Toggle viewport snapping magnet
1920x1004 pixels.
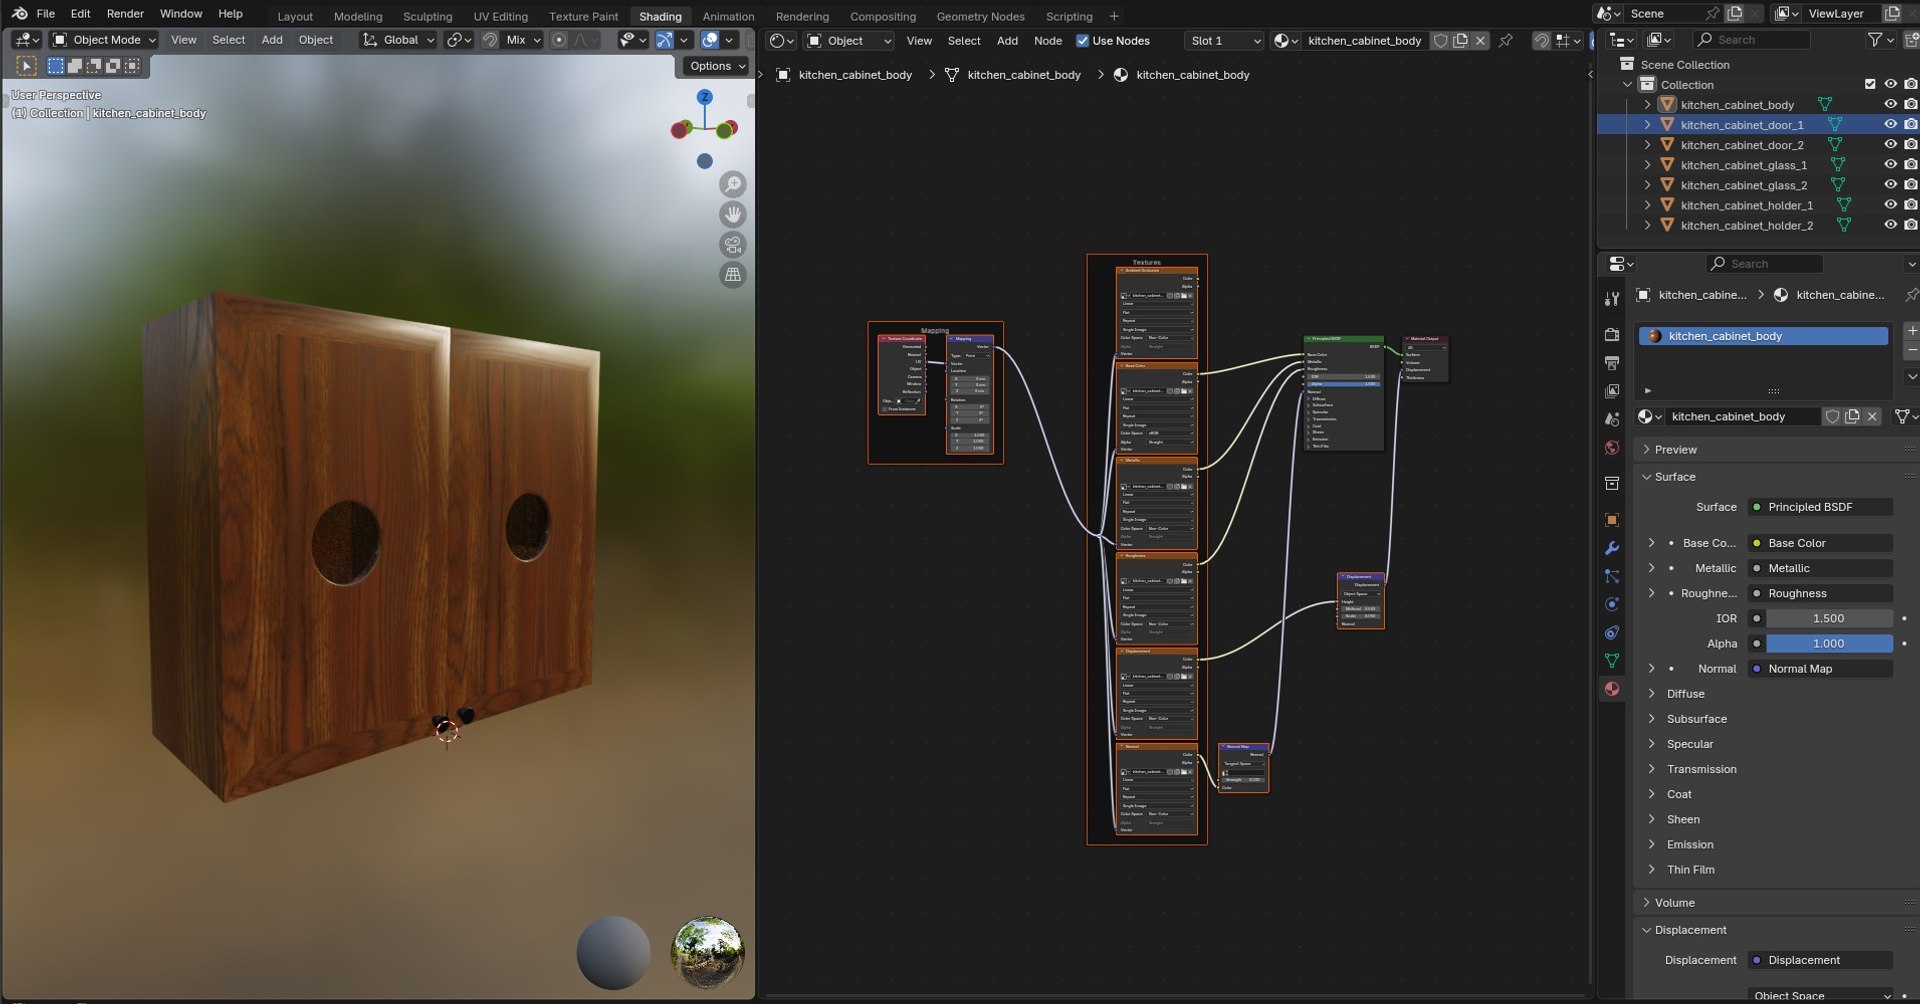pyautogui.click(x=490, y=40)
